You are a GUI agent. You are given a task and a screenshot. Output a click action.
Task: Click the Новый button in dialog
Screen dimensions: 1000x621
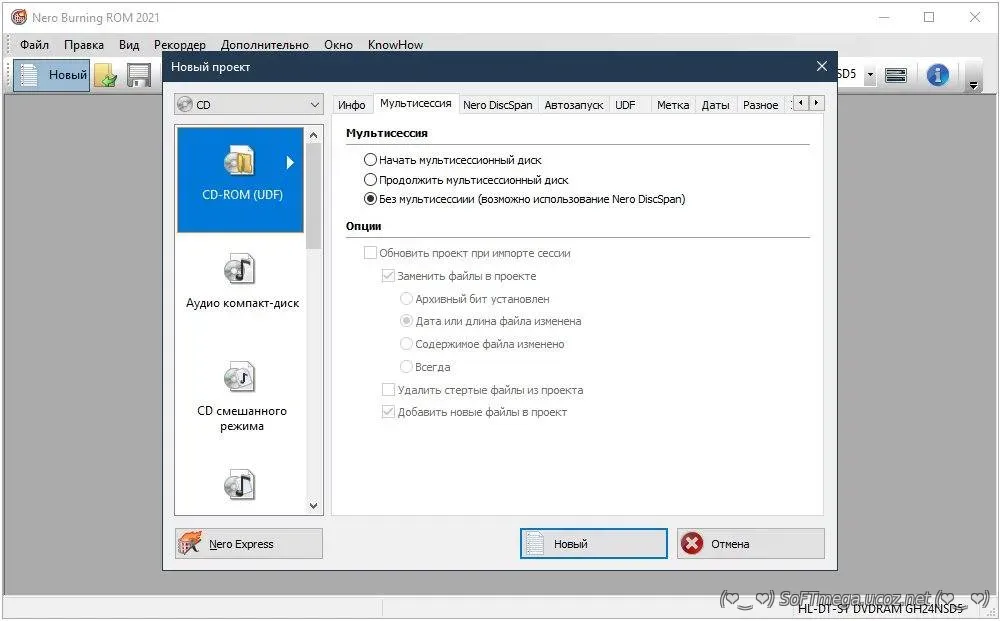coord(593,544)
